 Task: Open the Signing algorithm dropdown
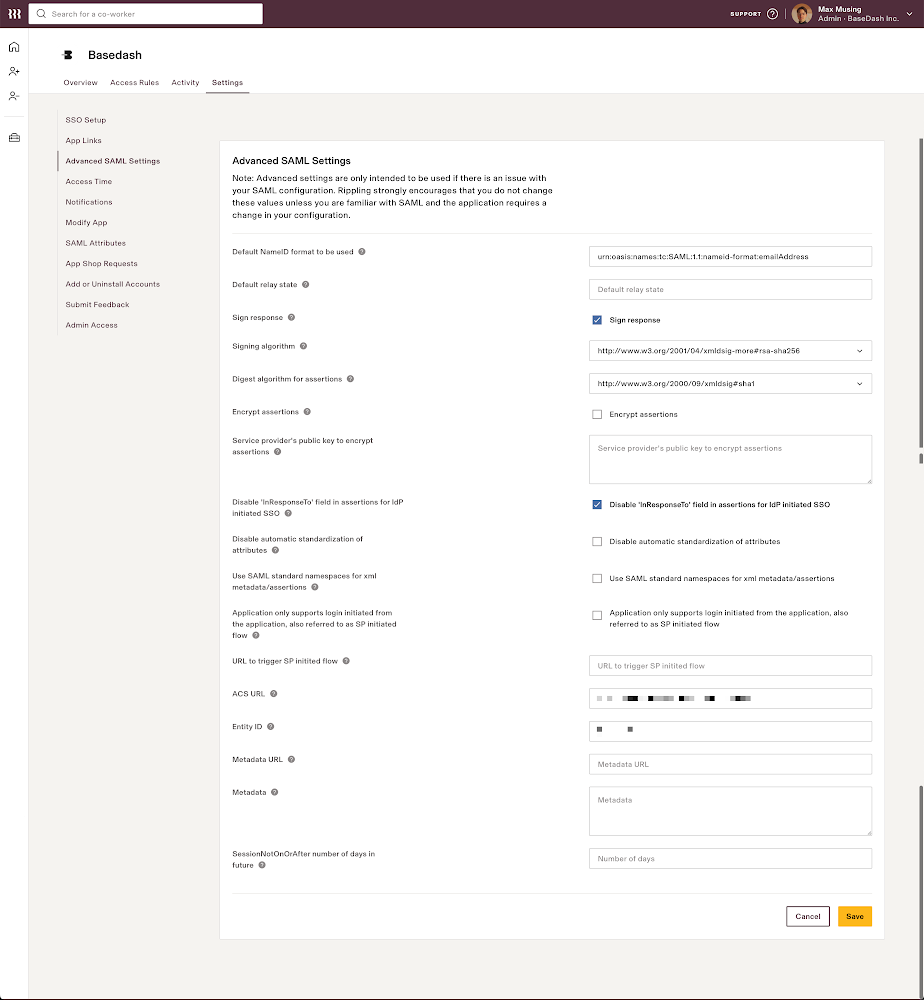tap(730, 350)
